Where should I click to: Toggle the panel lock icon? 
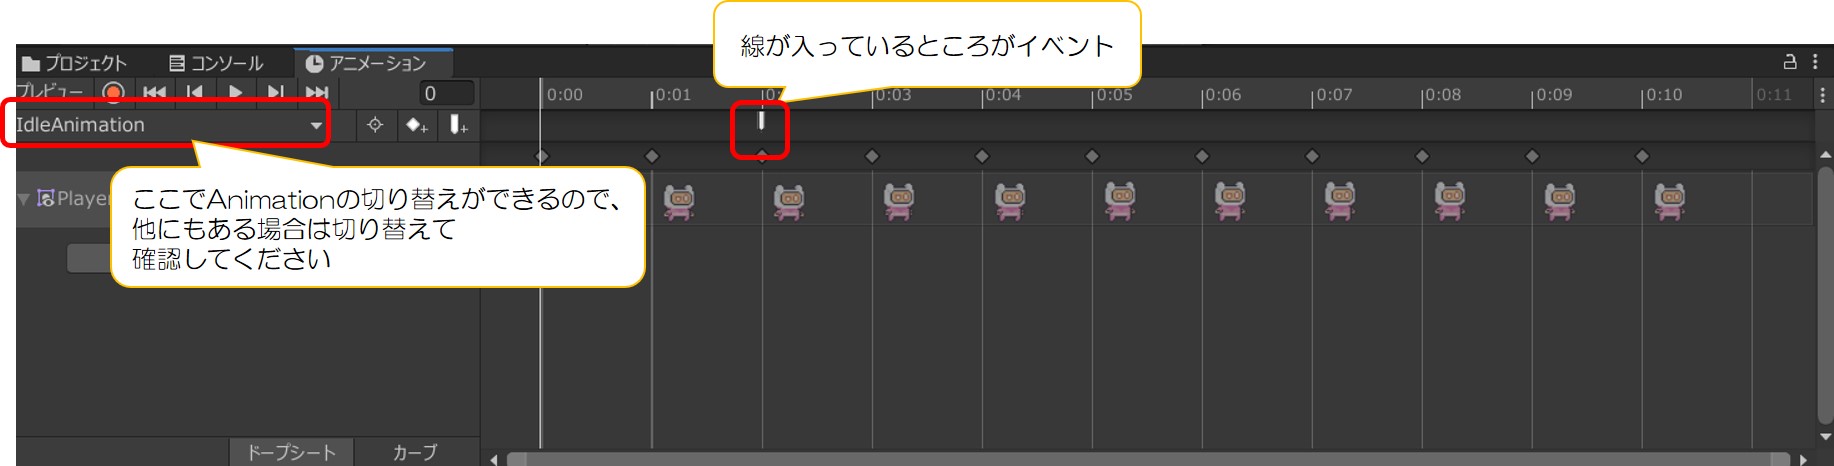click(x=1790, y=62)
